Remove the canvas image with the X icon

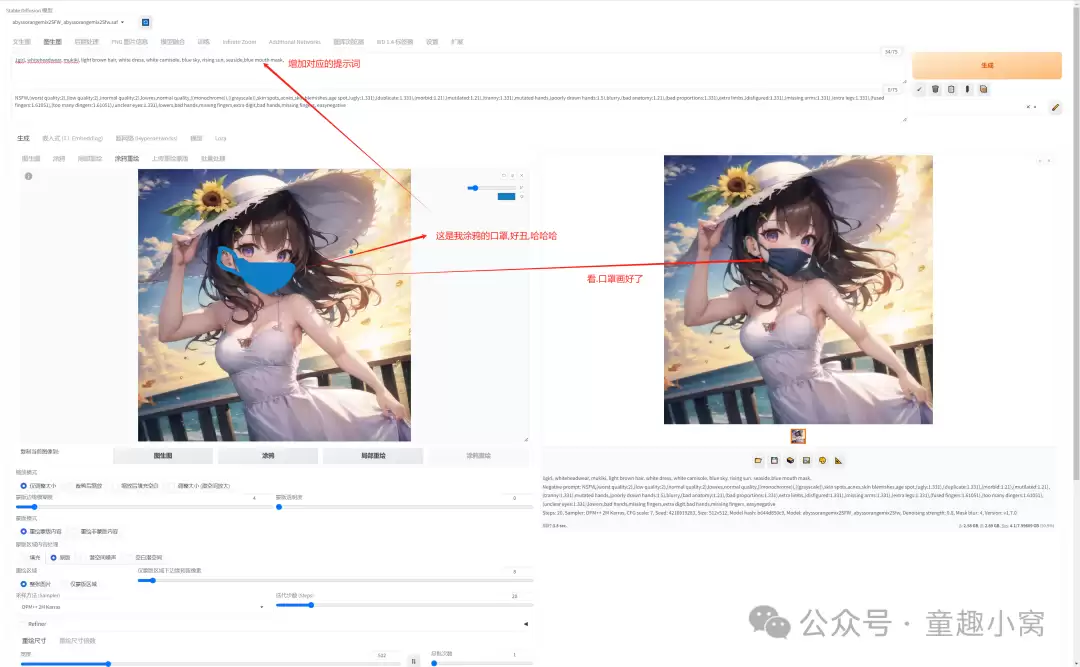click(521, 176)
